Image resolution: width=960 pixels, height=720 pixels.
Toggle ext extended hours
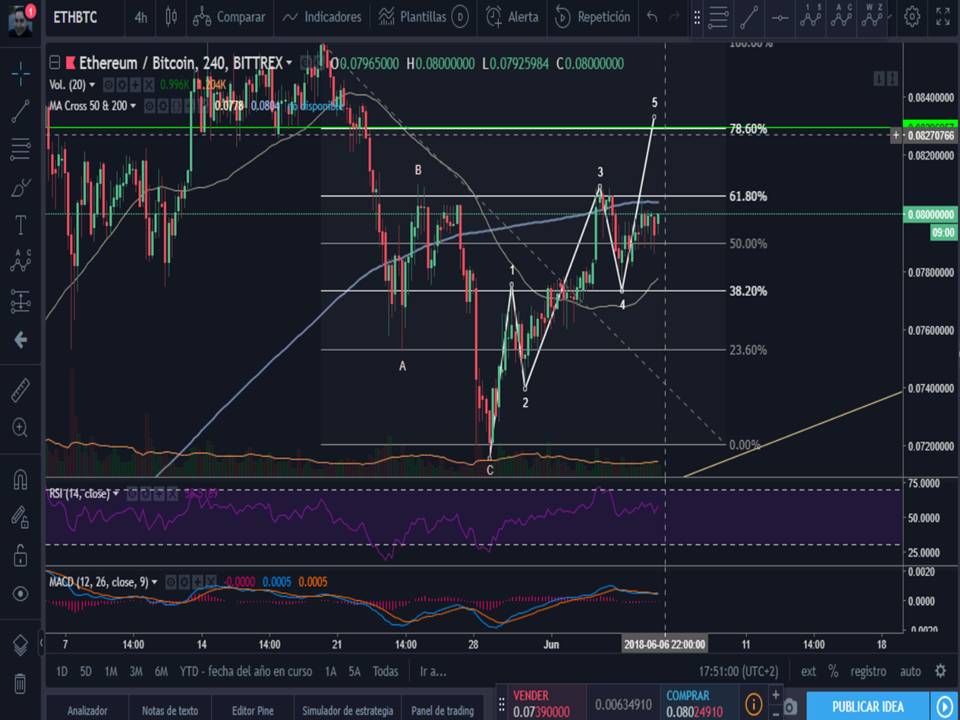tap(808, 672)
